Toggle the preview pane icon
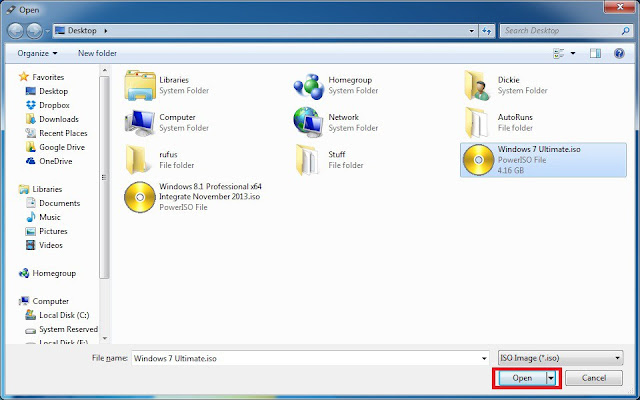This screenshot has height=400, width=640. (x=595, y=53)
